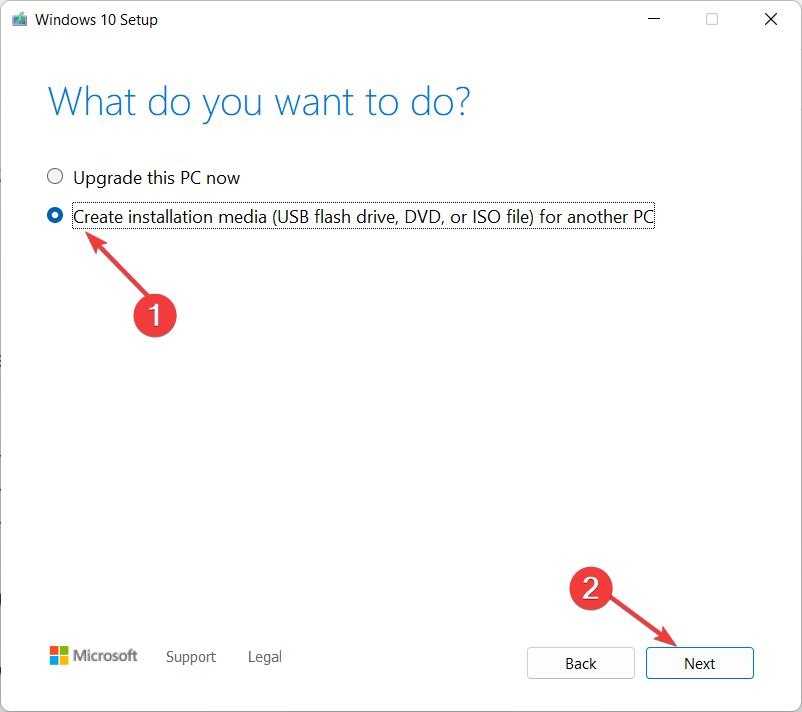Click 'Create installation media (USB flash drive, DVD, or ISO file)' label

[x=363, y=216]
